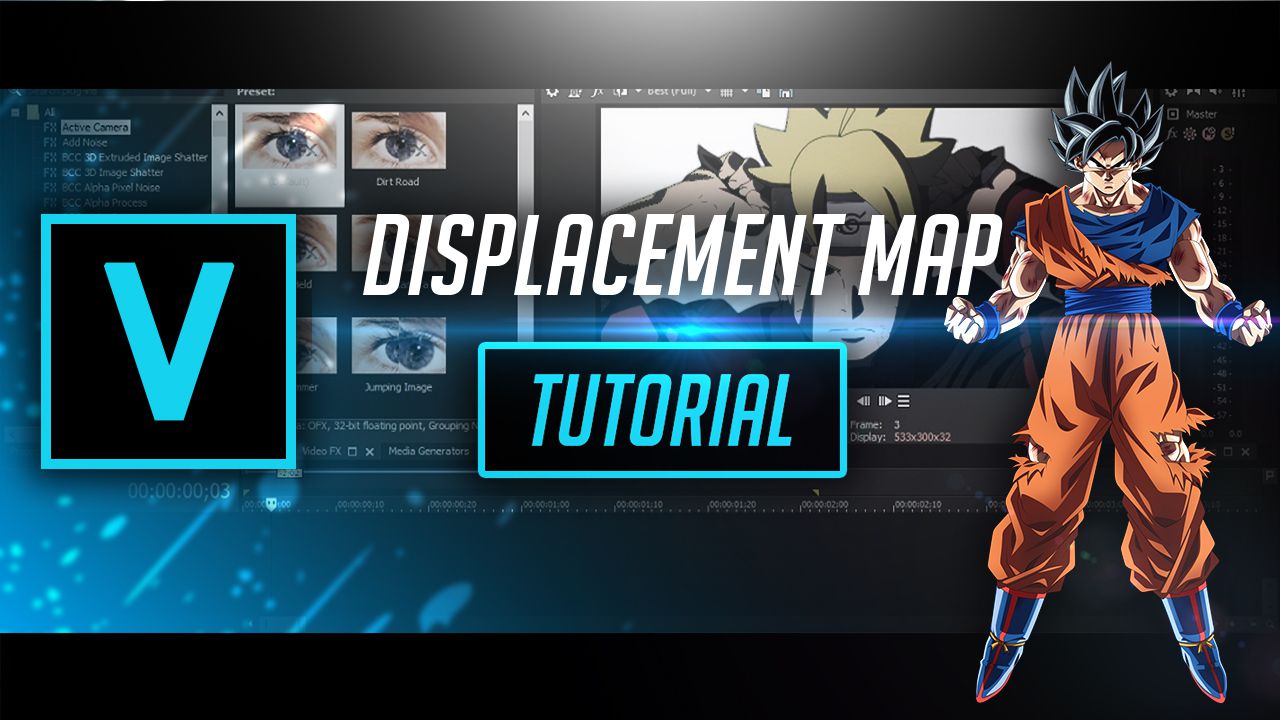
Task: Click the preset list scroll up arrow
Action: click(525, 113)
